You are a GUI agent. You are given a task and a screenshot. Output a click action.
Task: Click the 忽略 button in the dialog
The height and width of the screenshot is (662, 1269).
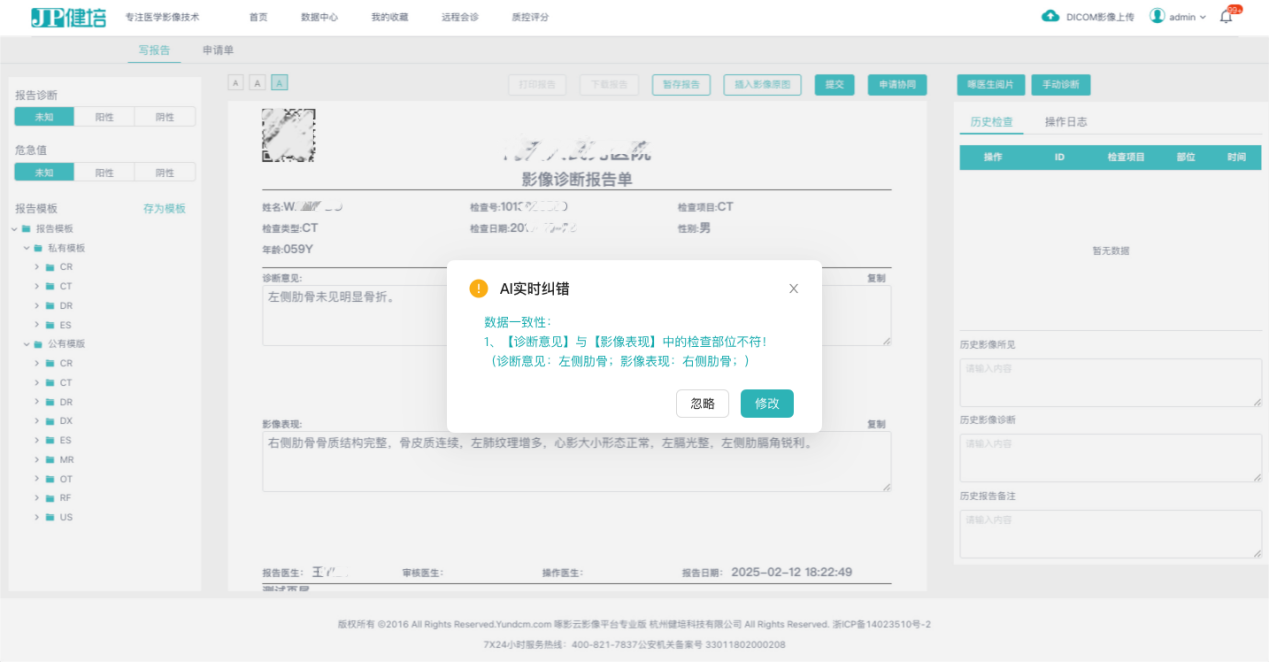click(703, 403)
